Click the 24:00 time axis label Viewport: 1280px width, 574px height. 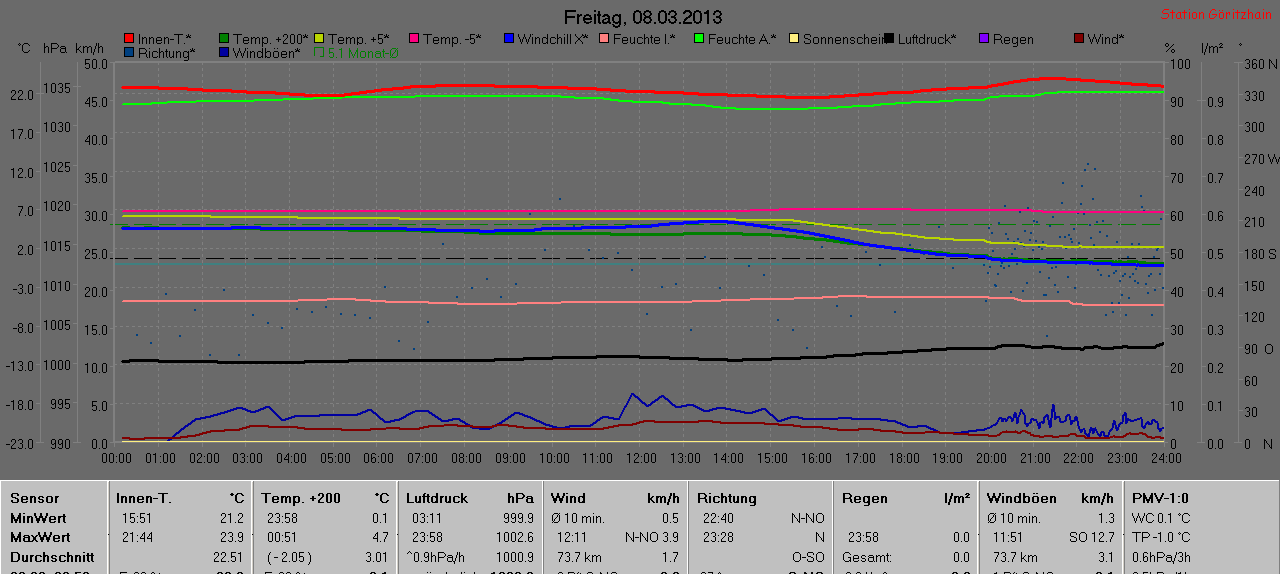coord(1165,458)
